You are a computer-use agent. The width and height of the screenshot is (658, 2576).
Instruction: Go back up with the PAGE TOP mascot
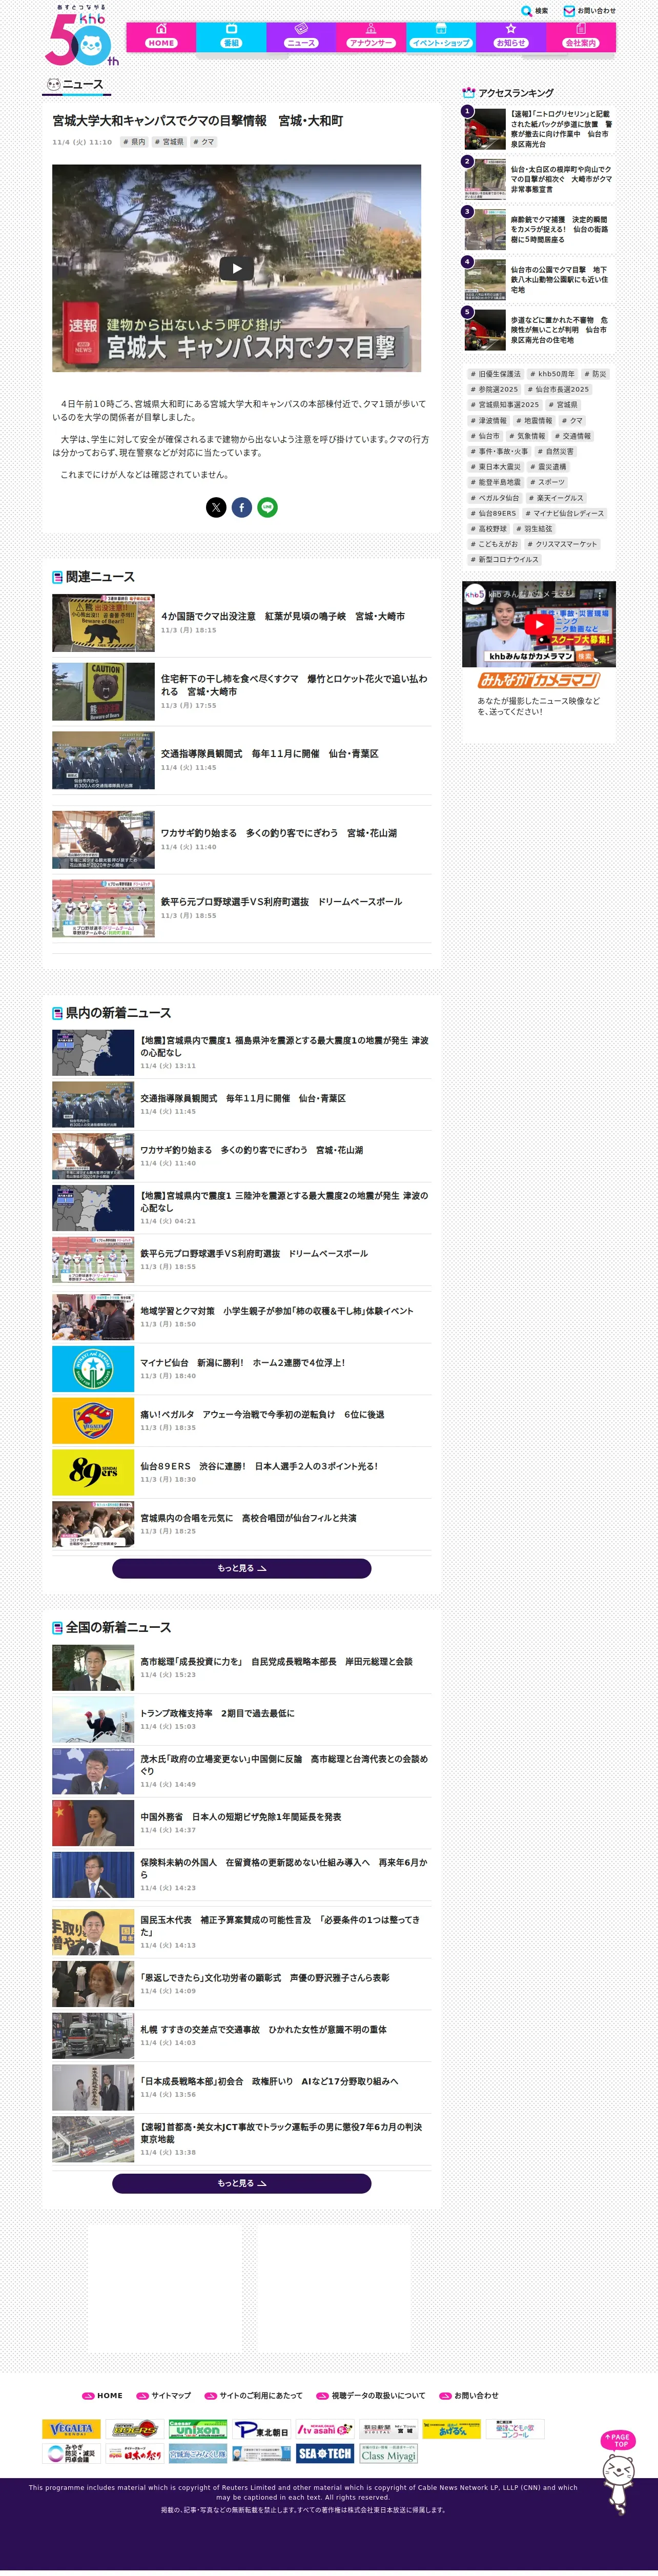618,2472
